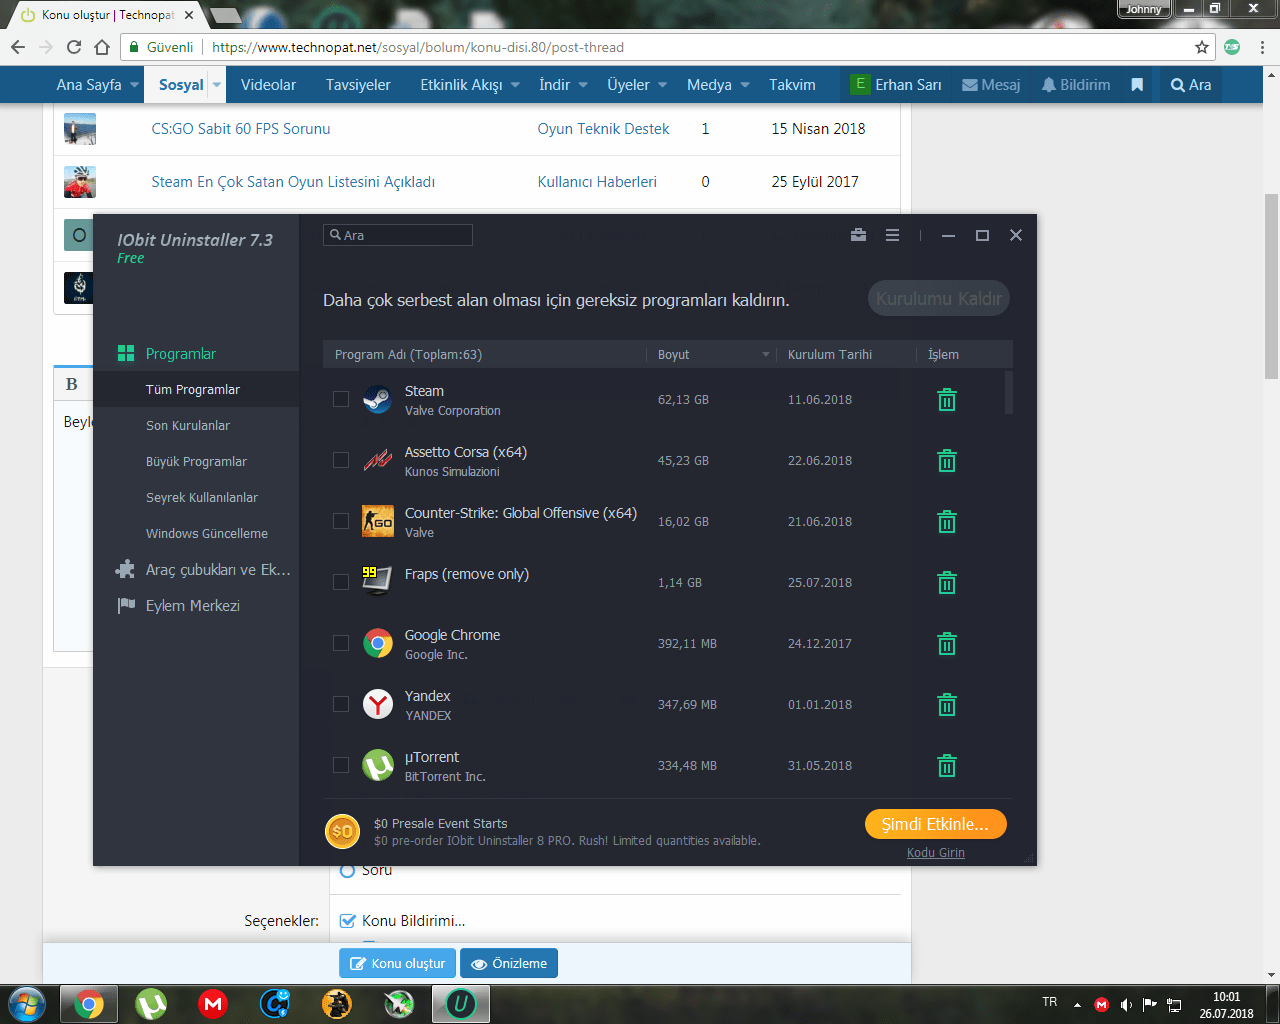This screenshot has height=1024, width=1280.
Task: Click the Kurulumu Kaldır button
Action: [939, 299]
